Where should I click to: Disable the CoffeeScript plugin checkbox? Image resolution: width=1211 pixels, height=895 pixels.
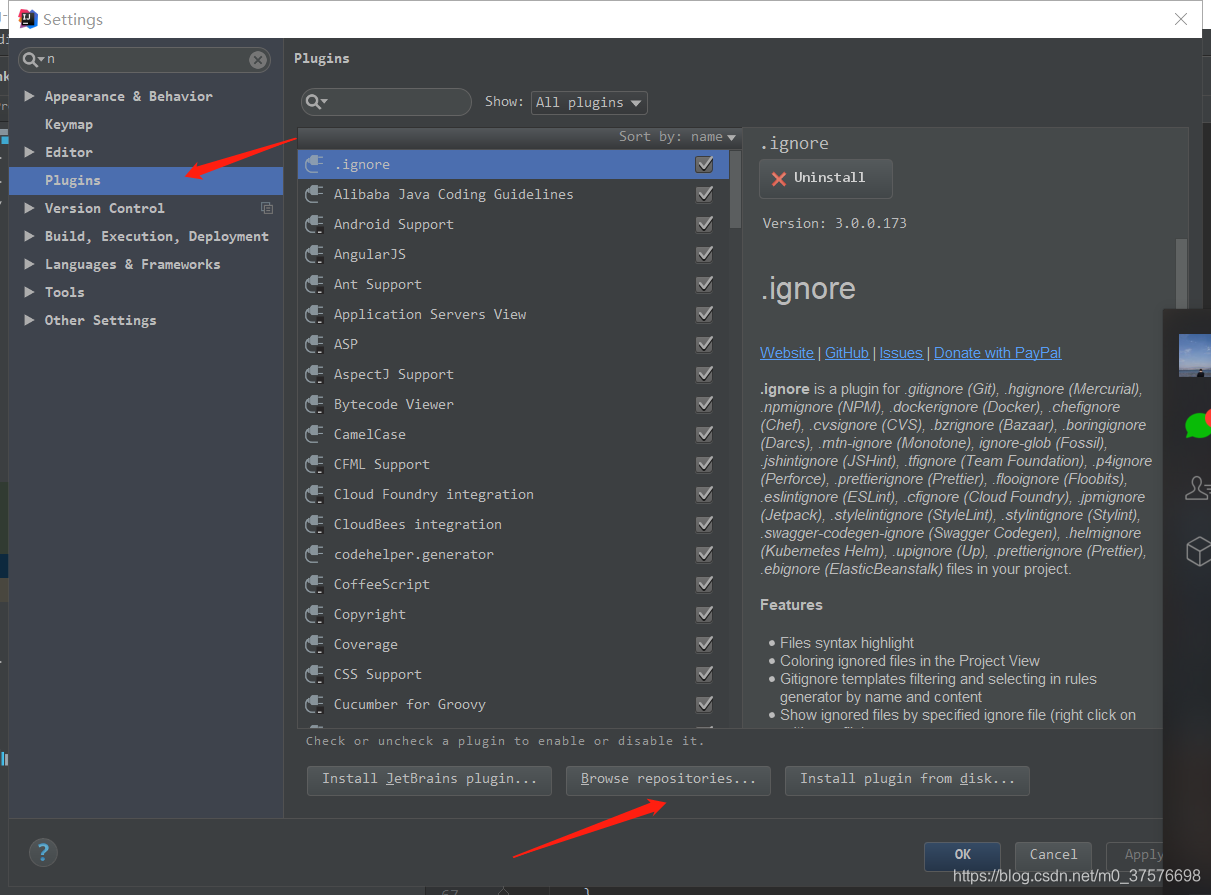point(704,584)
